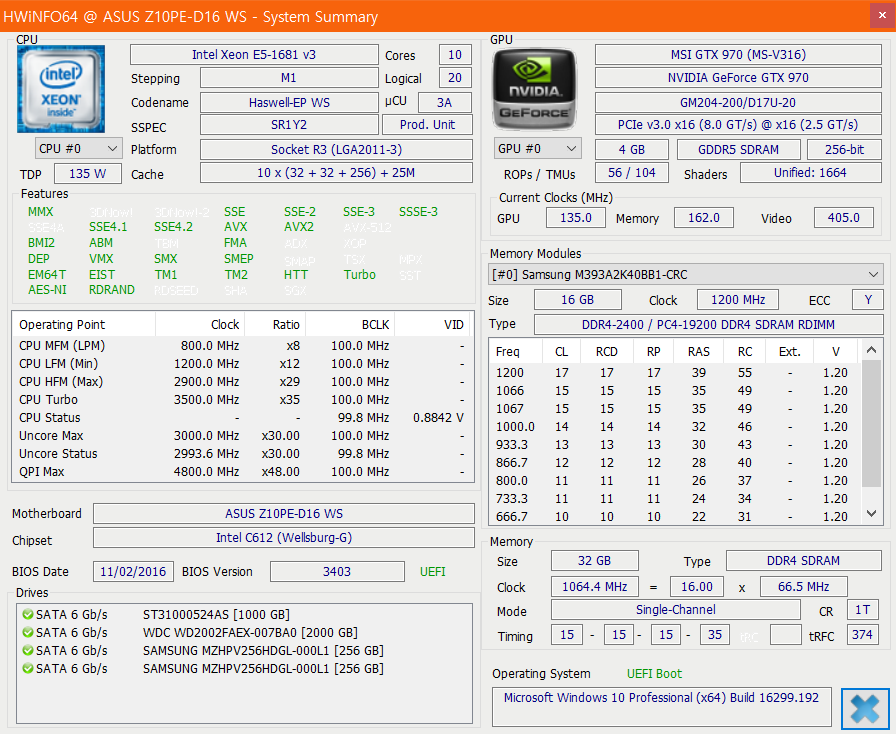Click the Single-Channel mode field
Image resolution: width=896 pixels, height=734 pixels.
pyautogui.click(x=675, y=610)
